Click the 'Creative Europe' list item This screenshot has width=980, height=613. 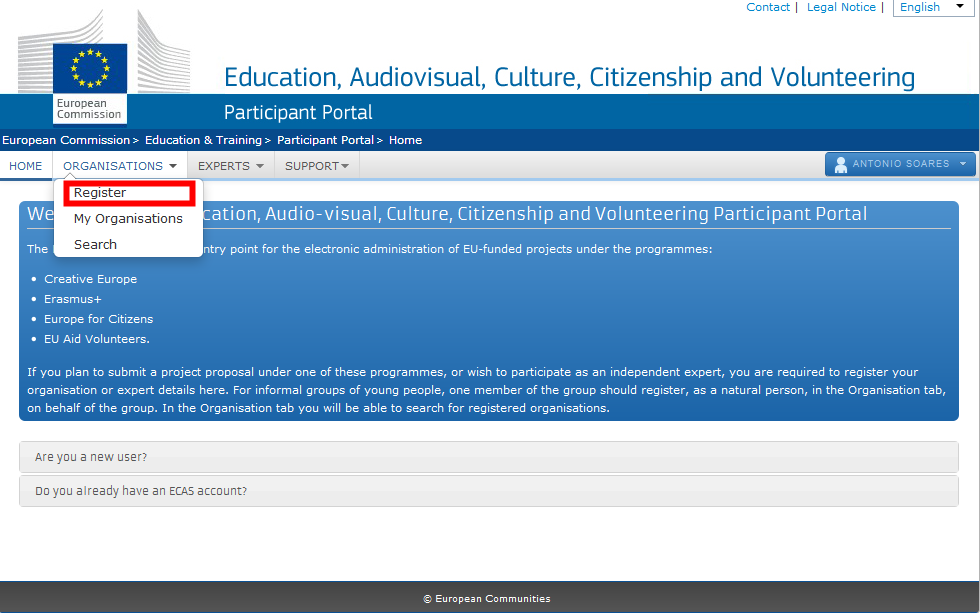(x=91, y=279)
